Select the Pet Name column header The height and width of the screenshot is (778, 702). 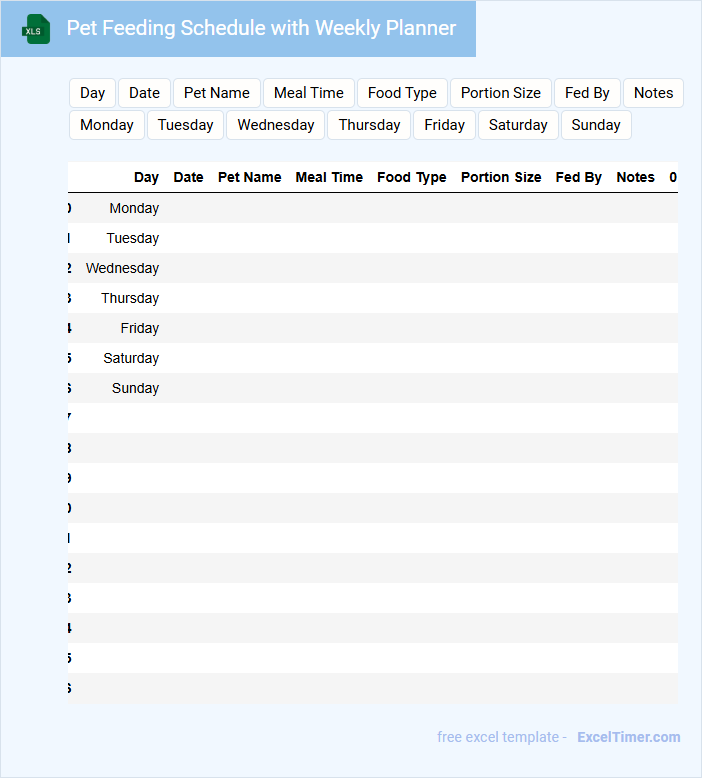[250, 177]
